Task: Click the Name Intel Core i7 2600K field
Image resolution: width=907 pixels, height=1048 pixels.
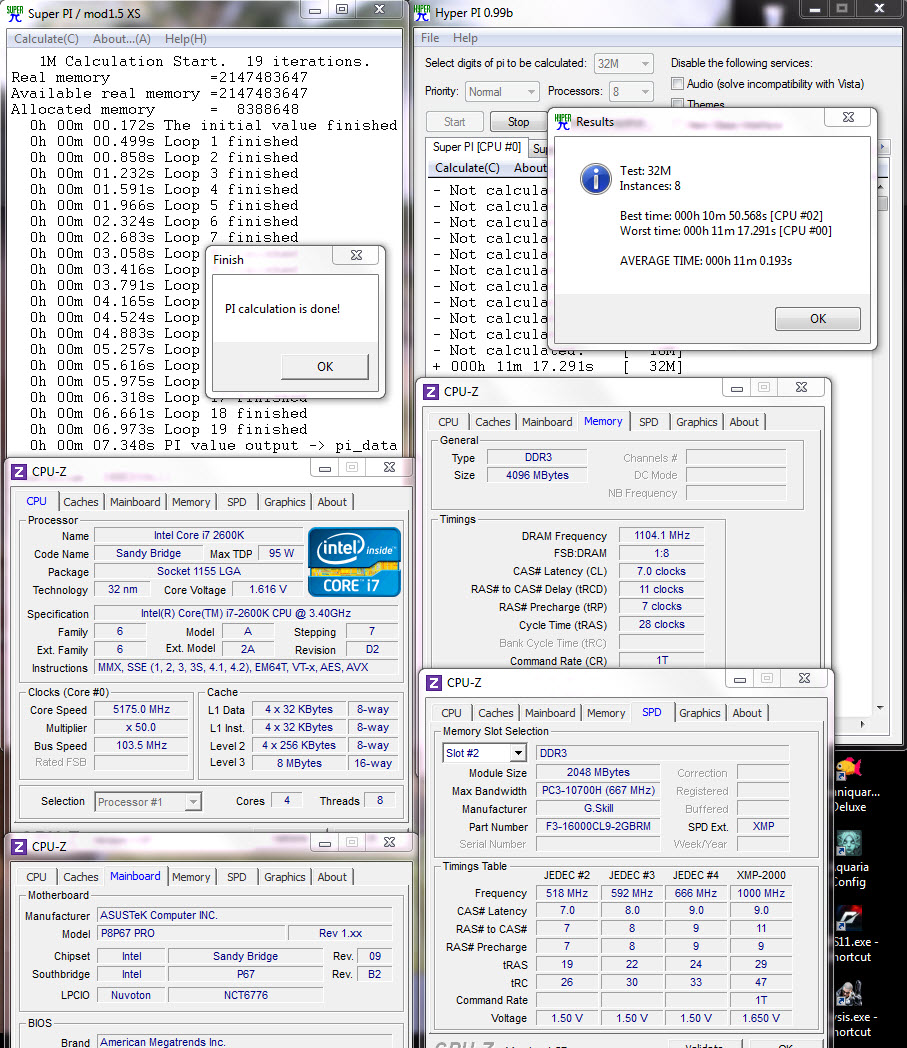Action: click(x=199, y=535)
